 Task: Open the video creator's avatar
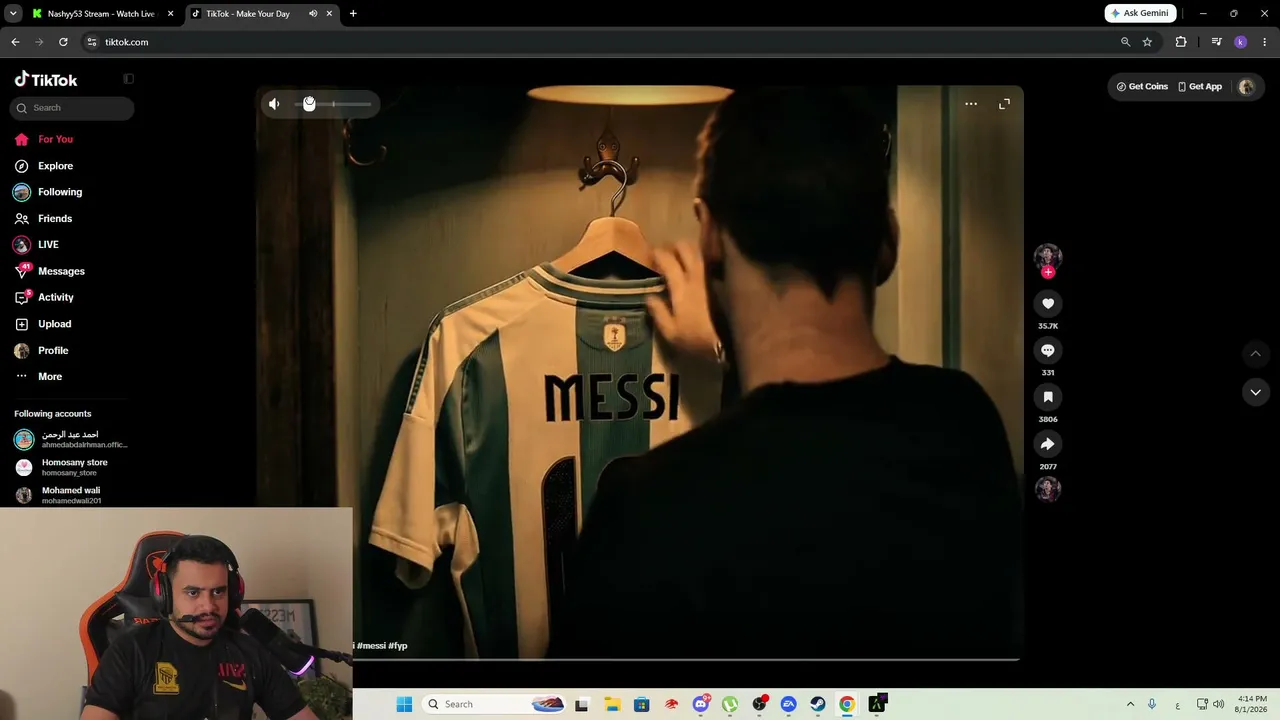tap(1048, 256)
